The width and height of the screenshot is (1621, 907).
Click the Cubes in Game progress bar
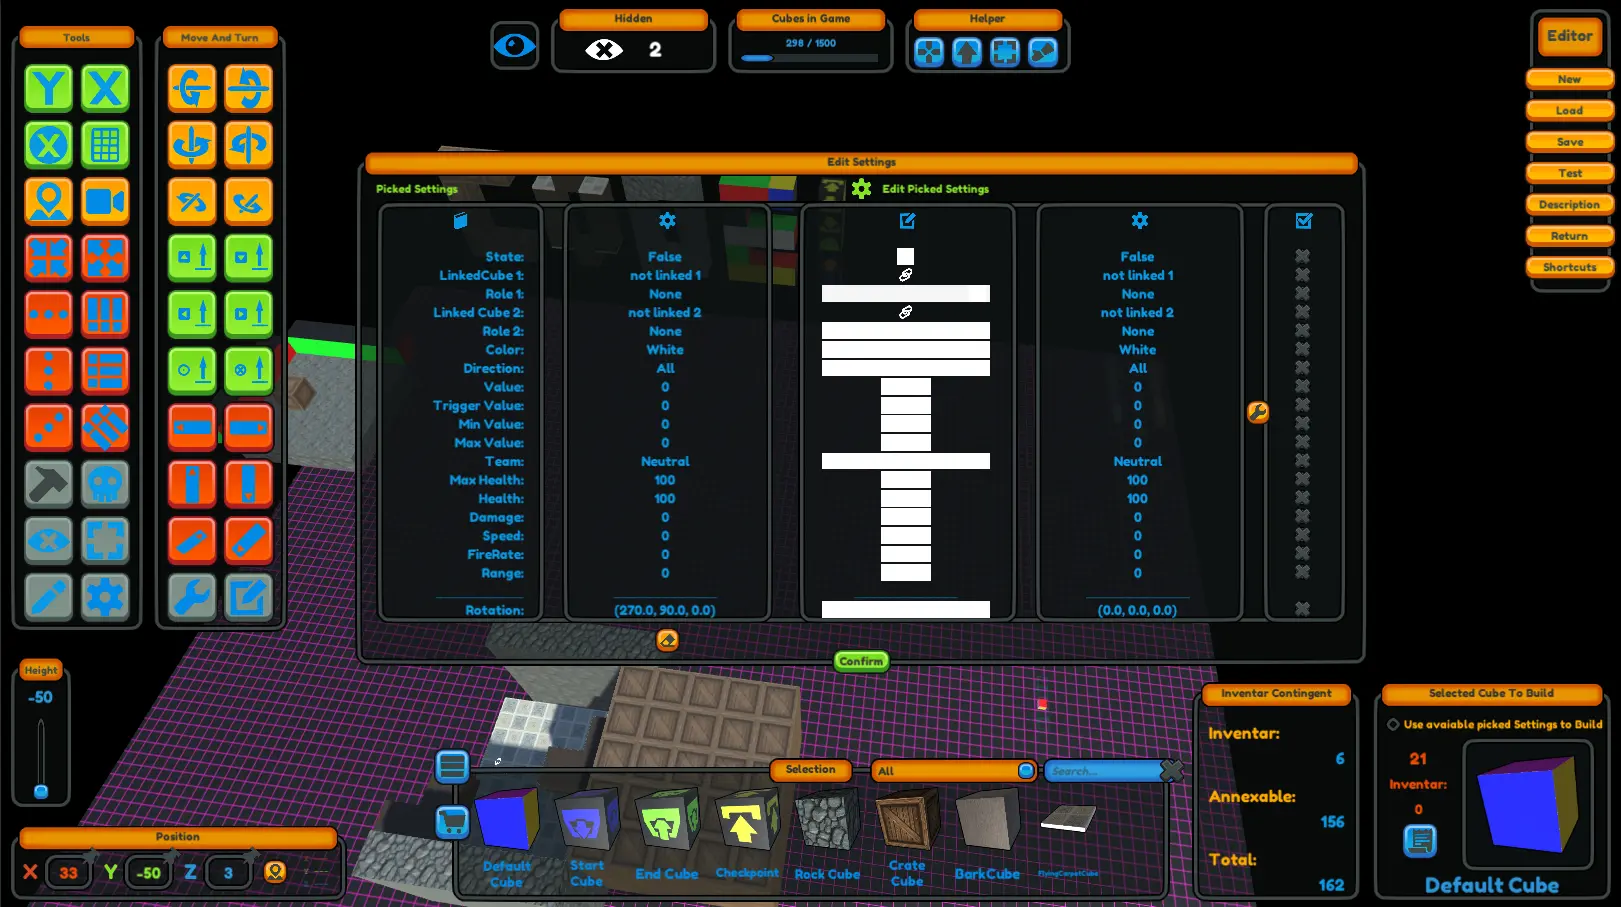click(811, 58)
